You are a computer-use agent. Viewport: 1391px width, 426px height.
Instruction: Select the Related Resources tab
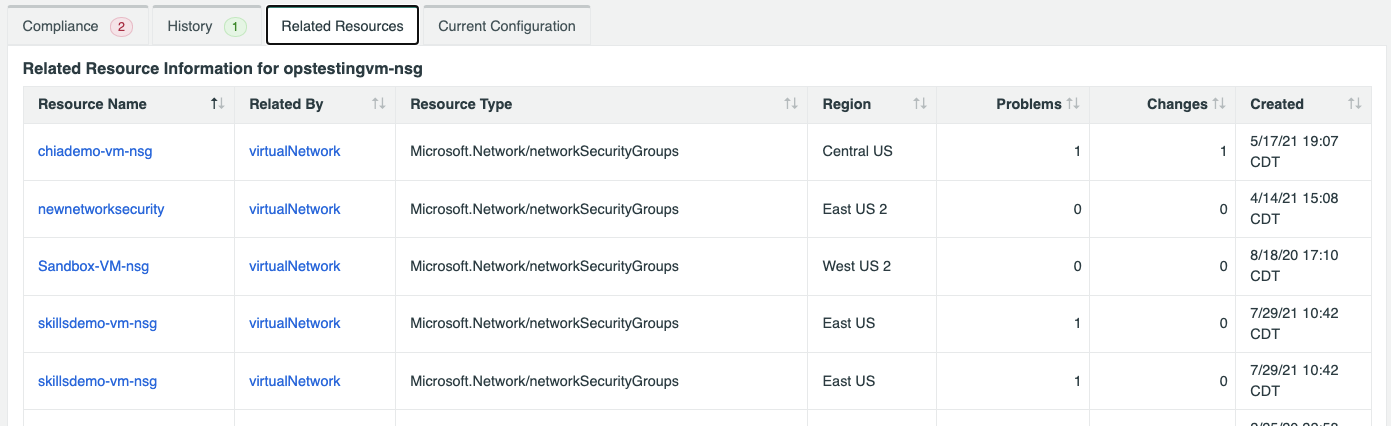(342, 27)
